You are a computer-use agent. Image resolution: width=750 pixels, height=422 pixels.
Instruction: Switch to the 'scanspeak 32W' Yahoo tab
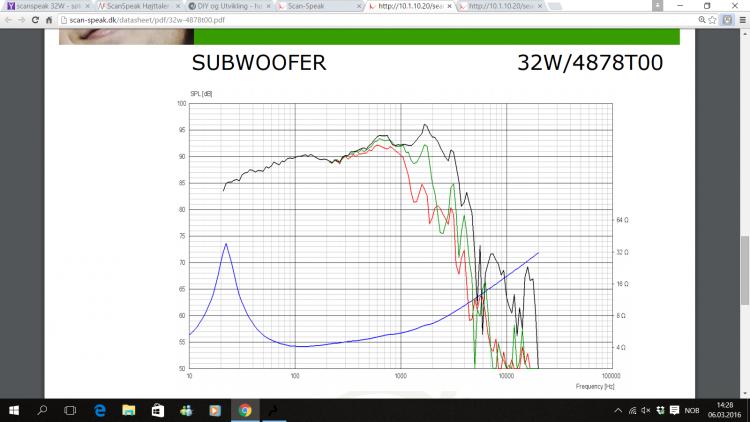point(47,6)
